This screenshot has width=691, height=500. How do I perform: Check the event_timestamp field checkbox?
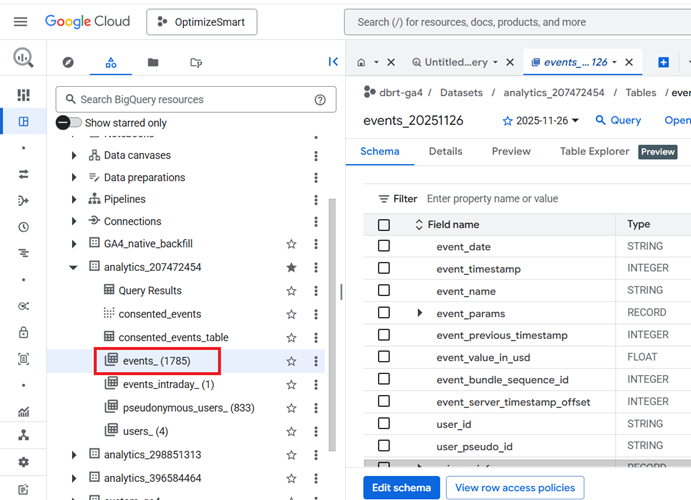[x=384, y=268]
